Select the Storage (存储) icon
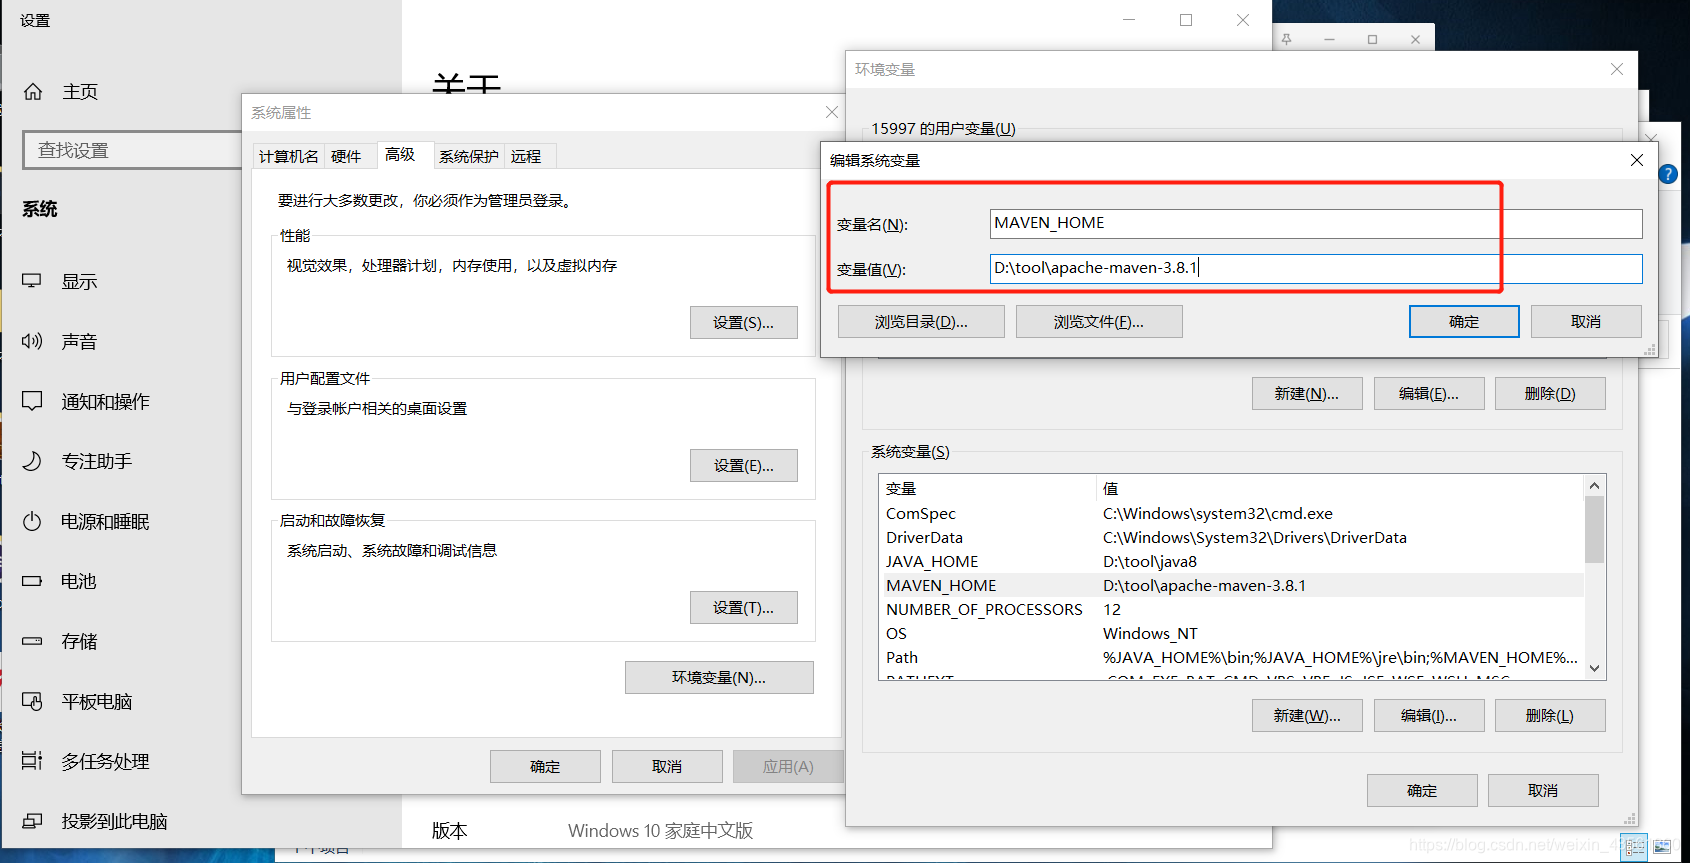The image size is (1690, 863). 32,641
